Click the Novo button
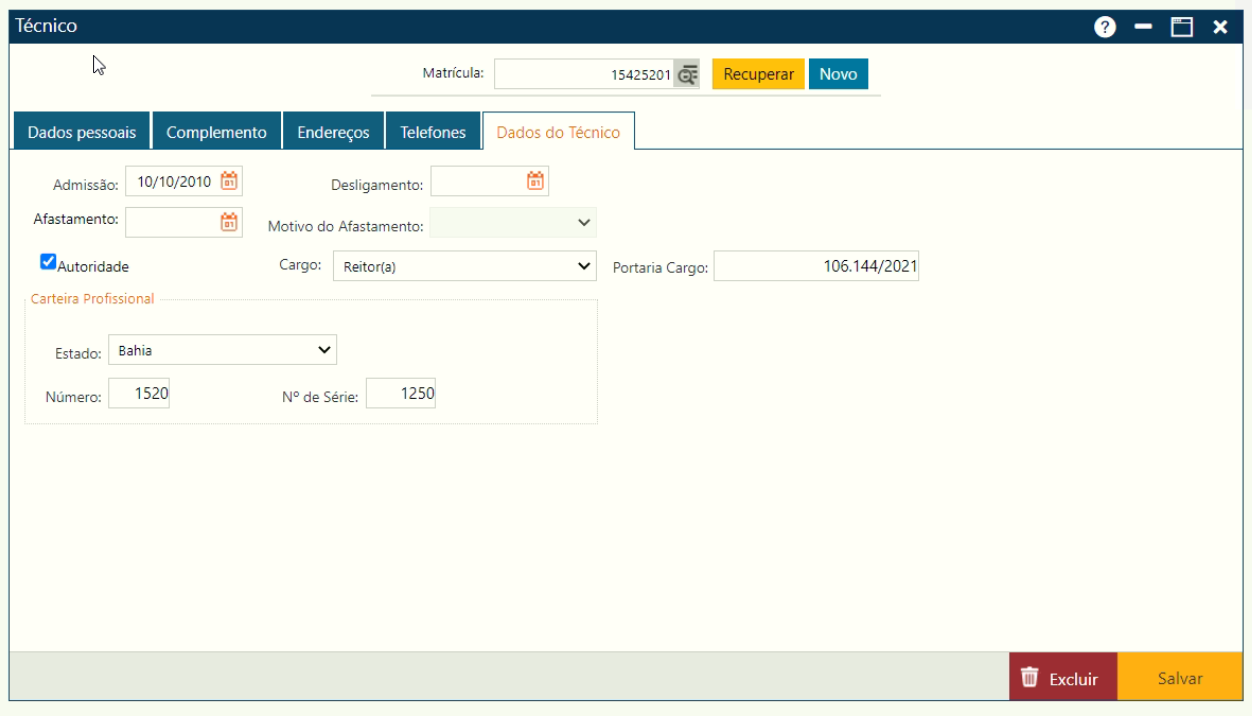The image size is (1252, 716). pyautogui.click(x=838, y=74)
